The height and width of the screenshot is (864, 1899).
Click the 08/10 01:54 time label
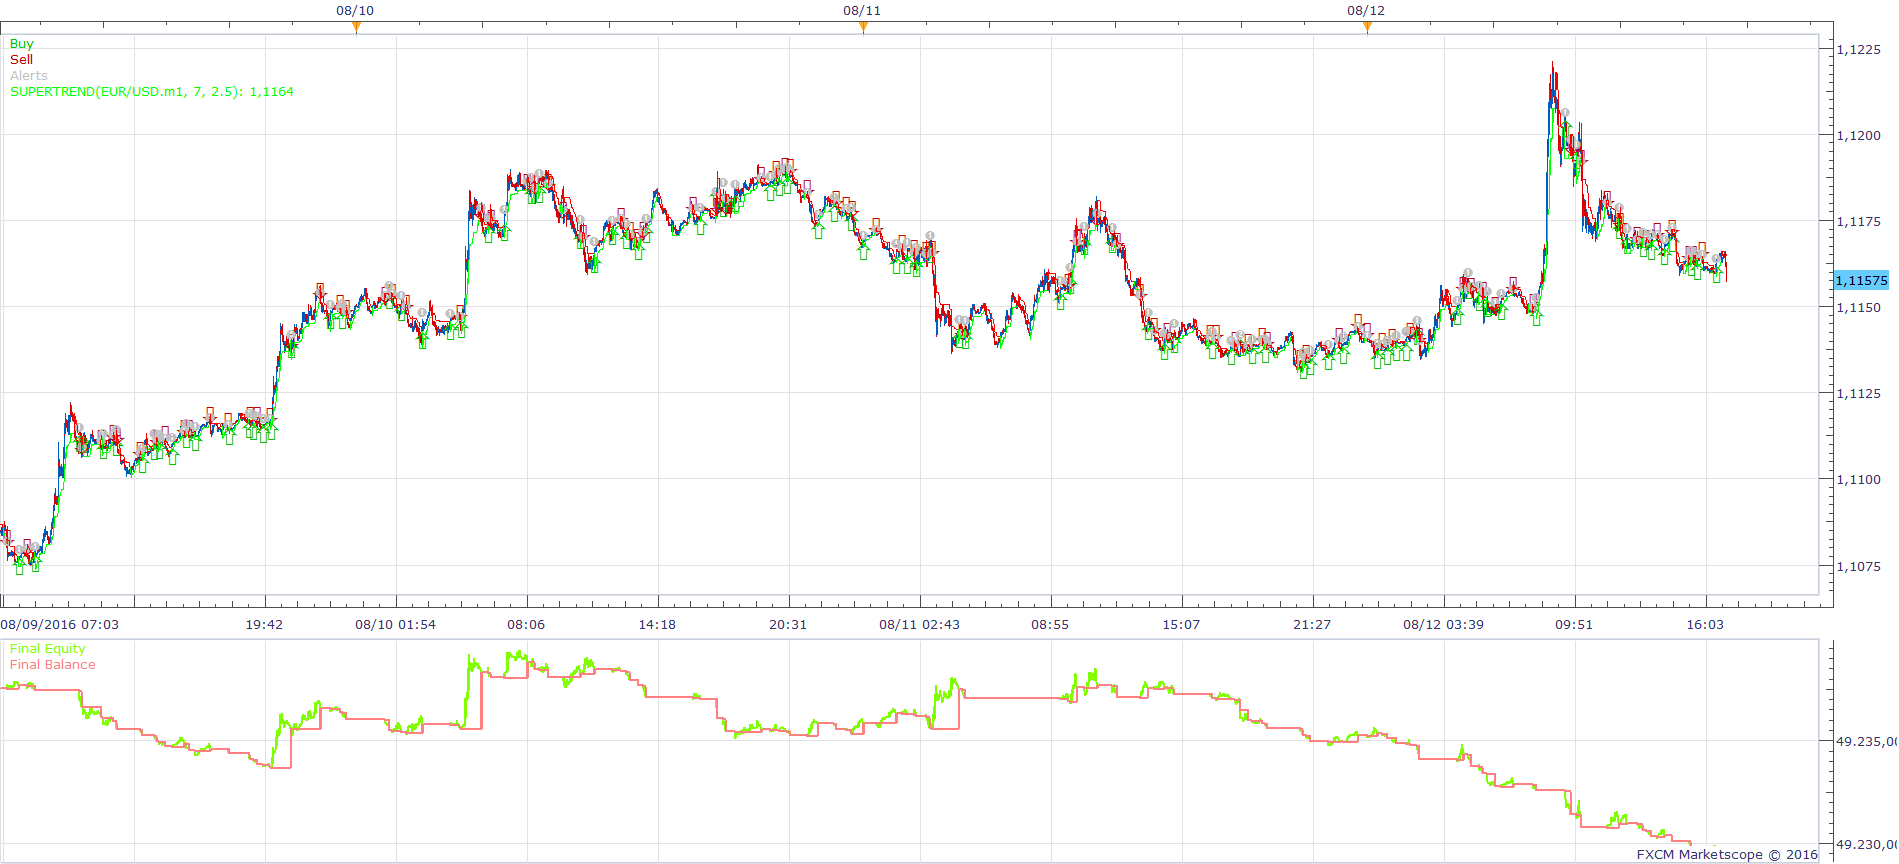pos(396,624)
